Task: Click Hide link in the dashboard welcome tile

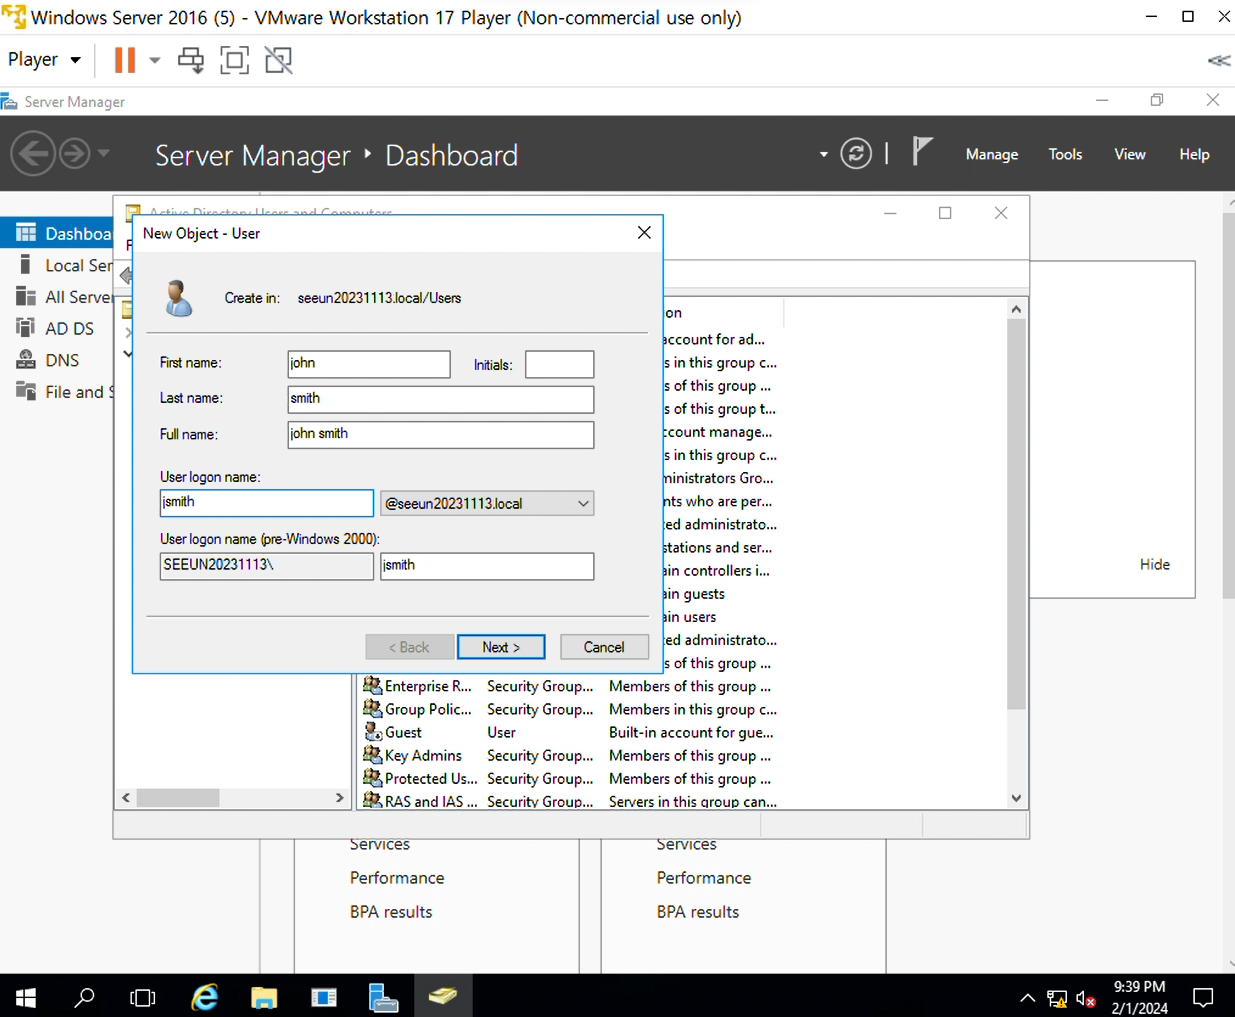Action: tap(1155, 564)
